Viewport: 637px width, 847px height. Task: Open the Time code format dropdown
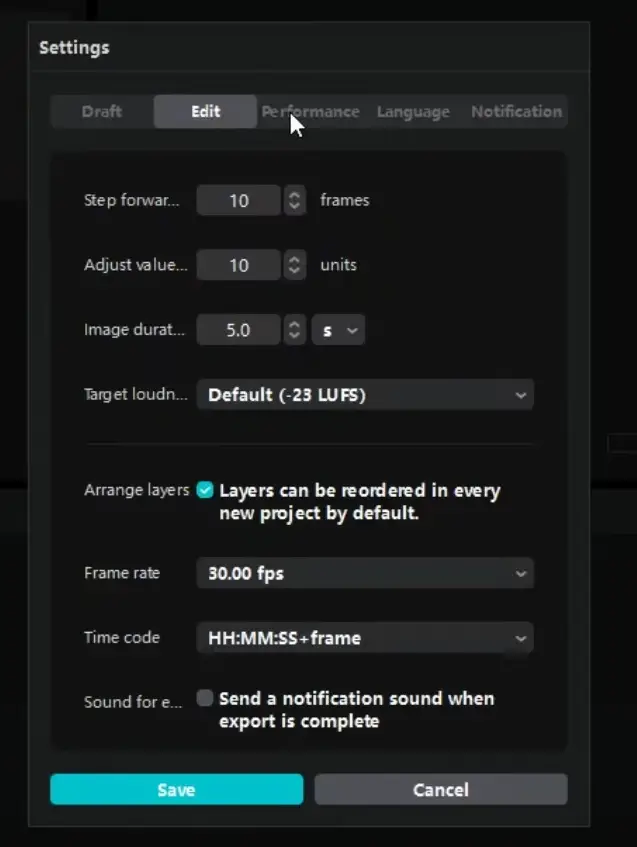click(x=364, y=638)
